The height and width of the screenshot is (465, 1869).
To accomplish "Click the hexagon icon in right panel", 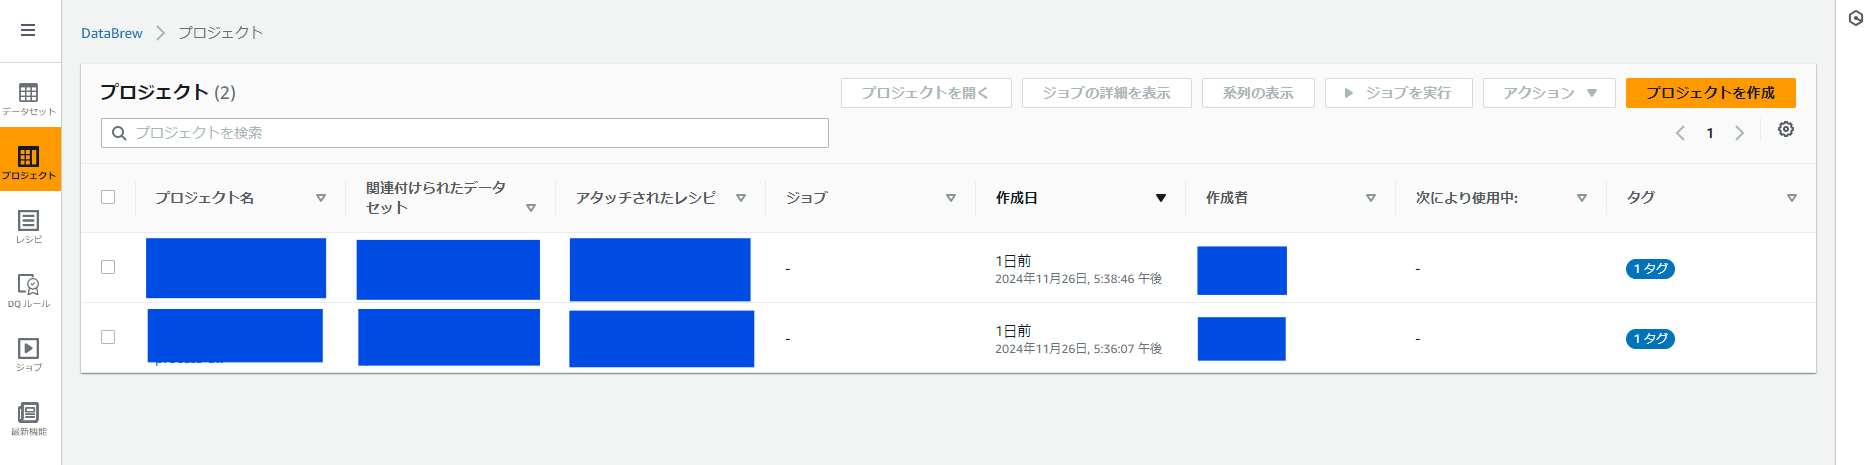I will click(x=1856, y=18).
